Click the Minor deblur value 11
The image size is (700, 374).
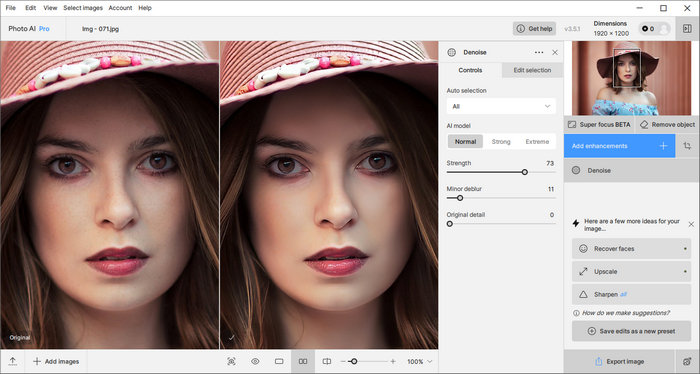551,189
